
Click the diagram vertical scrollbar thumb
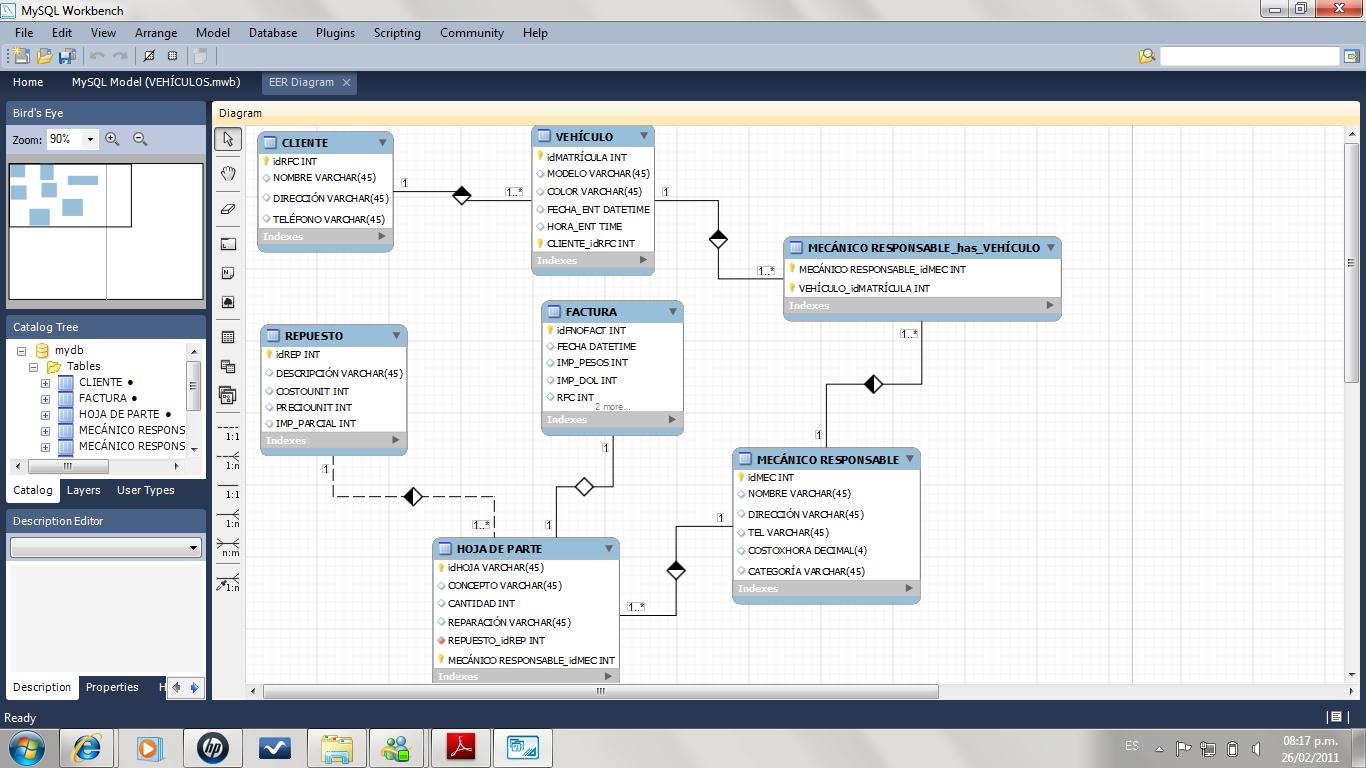1351,262
